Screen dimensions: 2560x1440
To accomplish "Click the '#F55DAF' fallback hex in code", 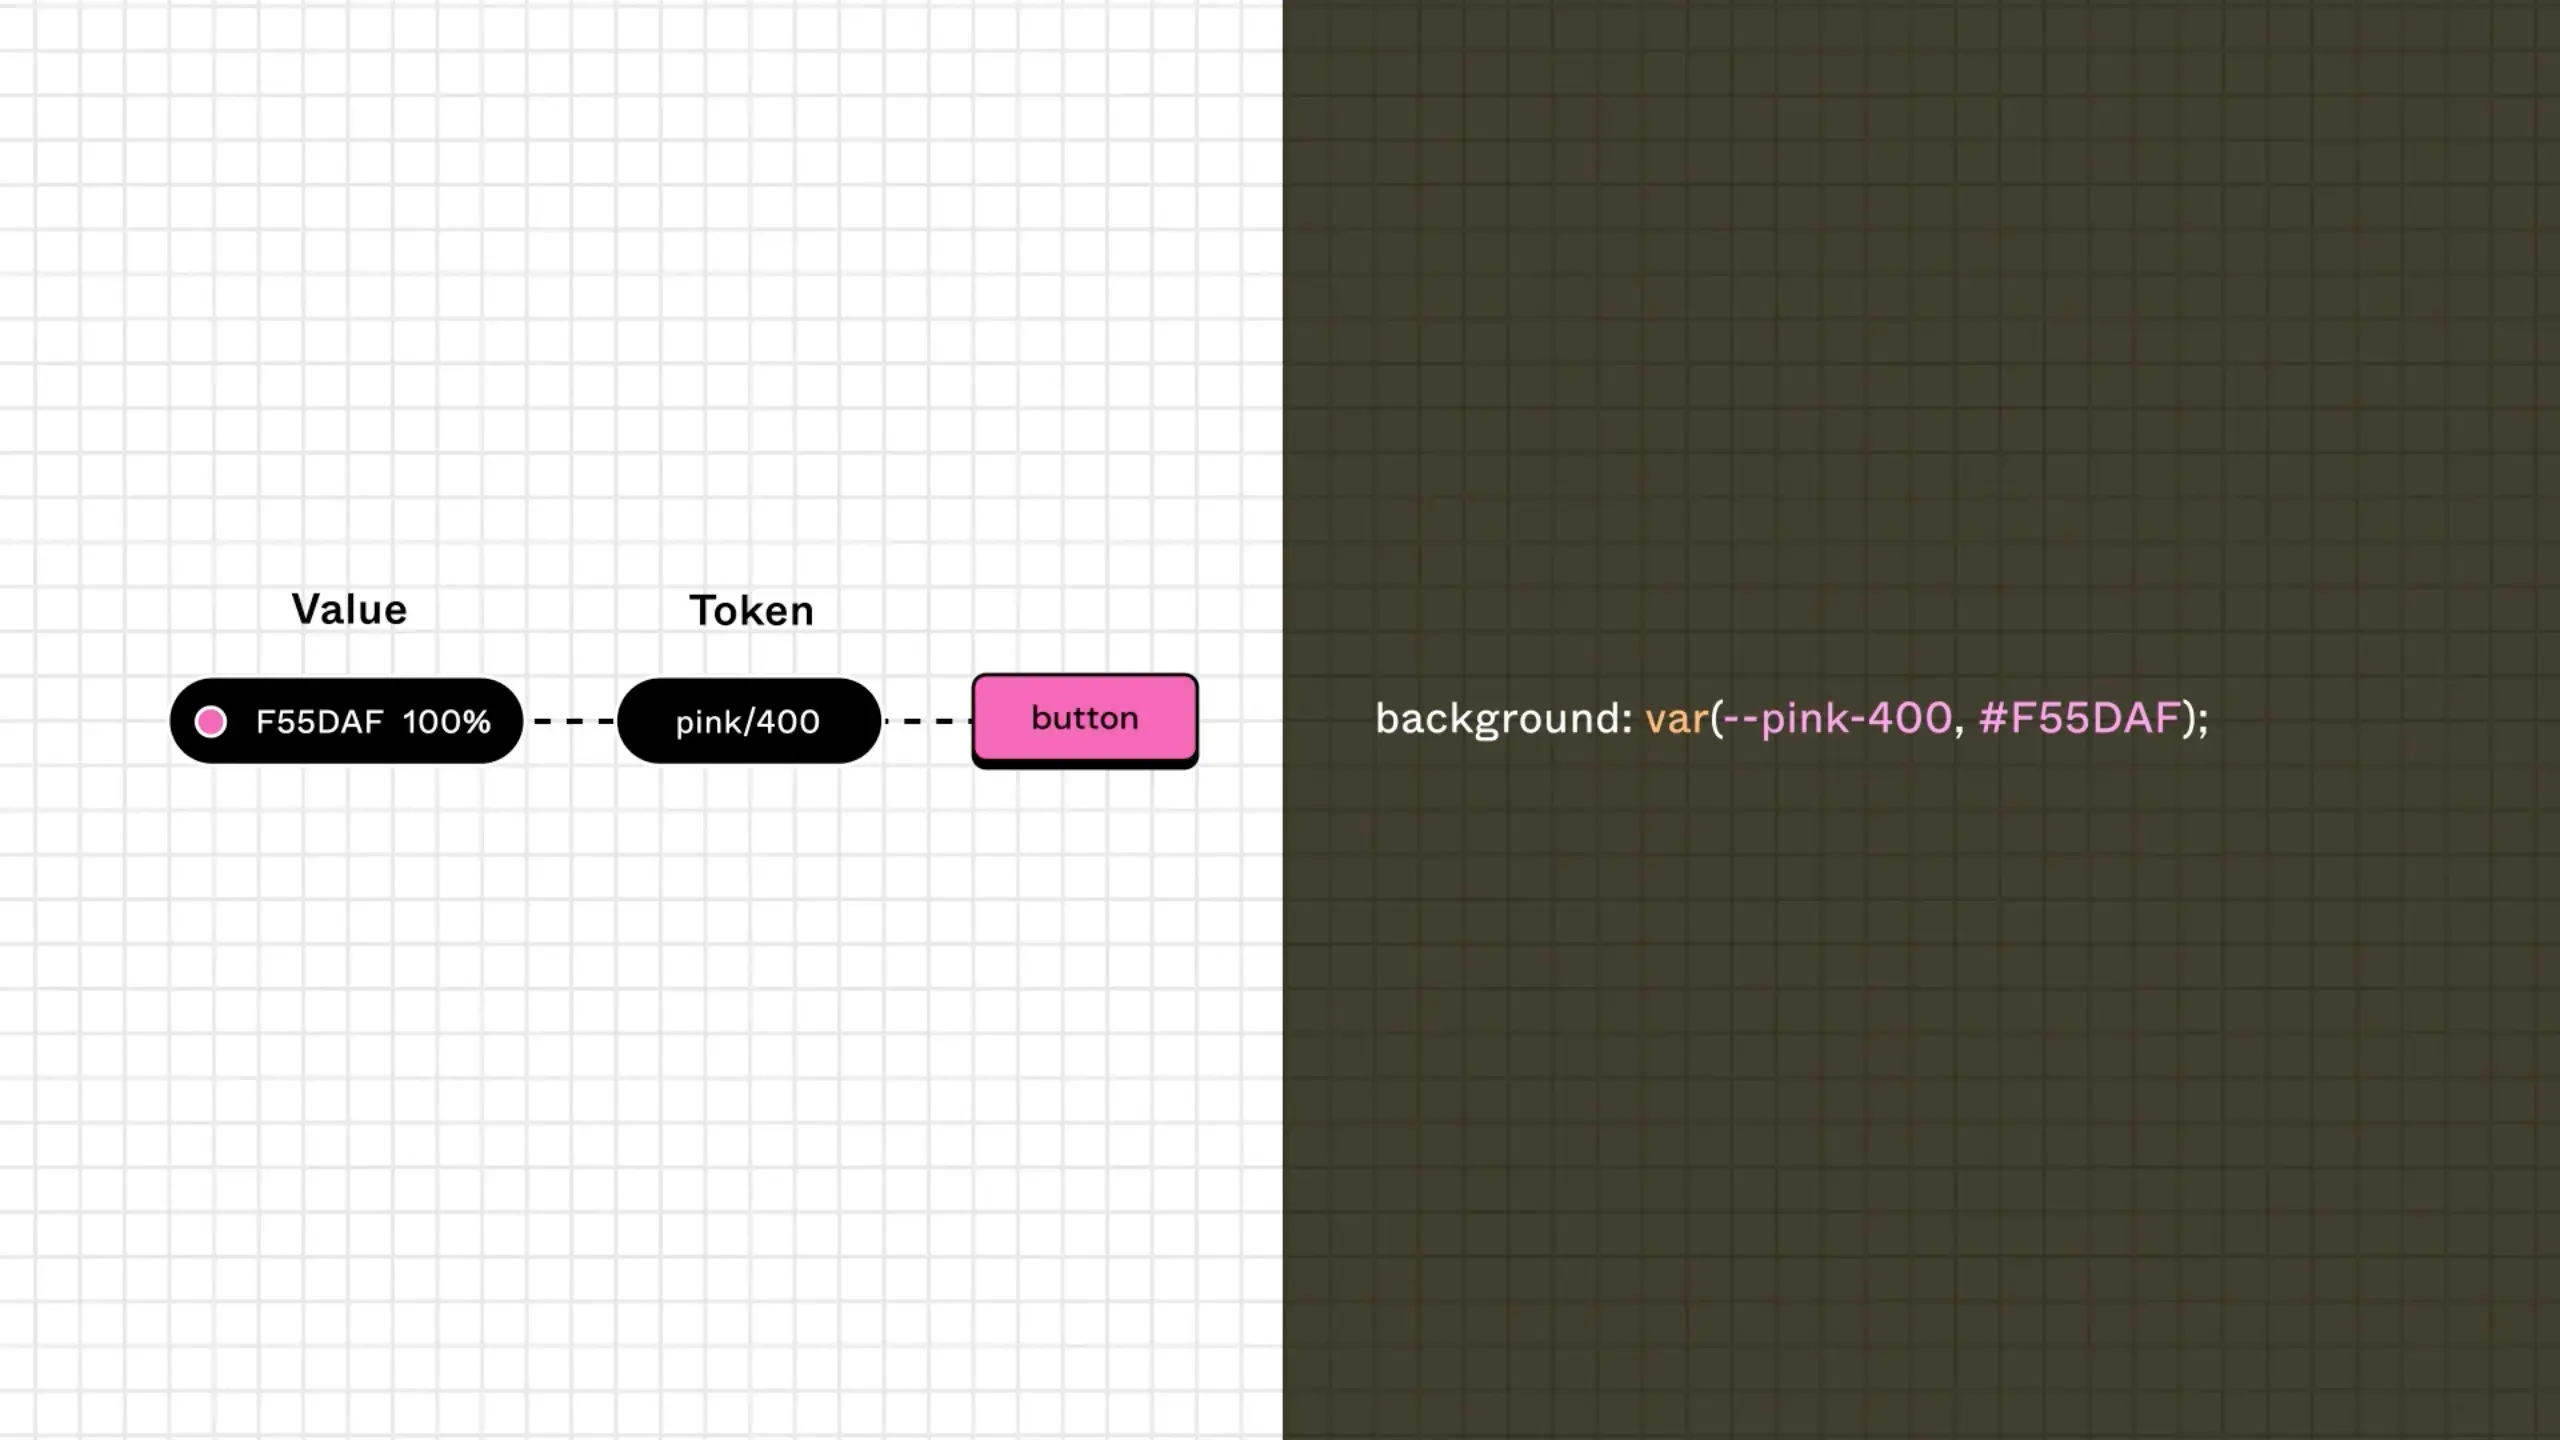I will [x=2079, y=718].
